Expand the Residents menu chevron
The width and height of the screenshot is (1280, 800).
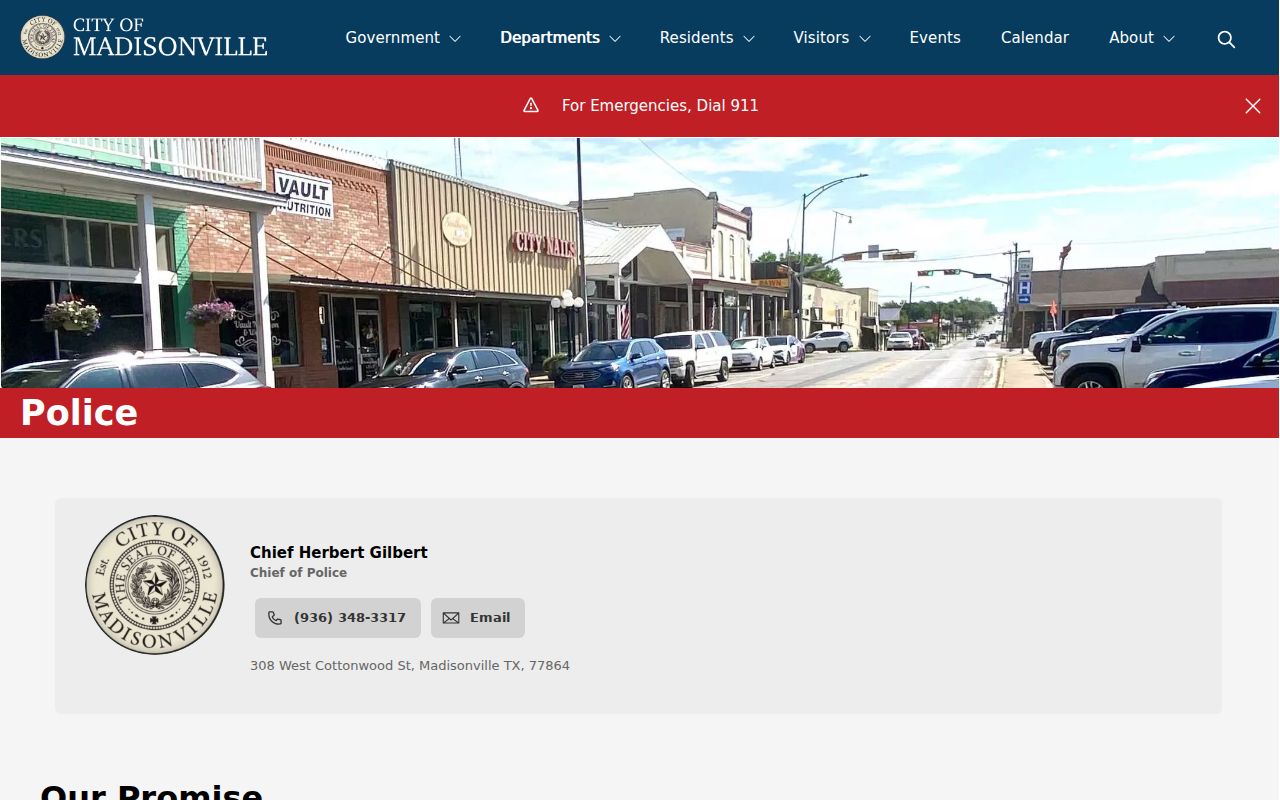click(x=748, y=39)
